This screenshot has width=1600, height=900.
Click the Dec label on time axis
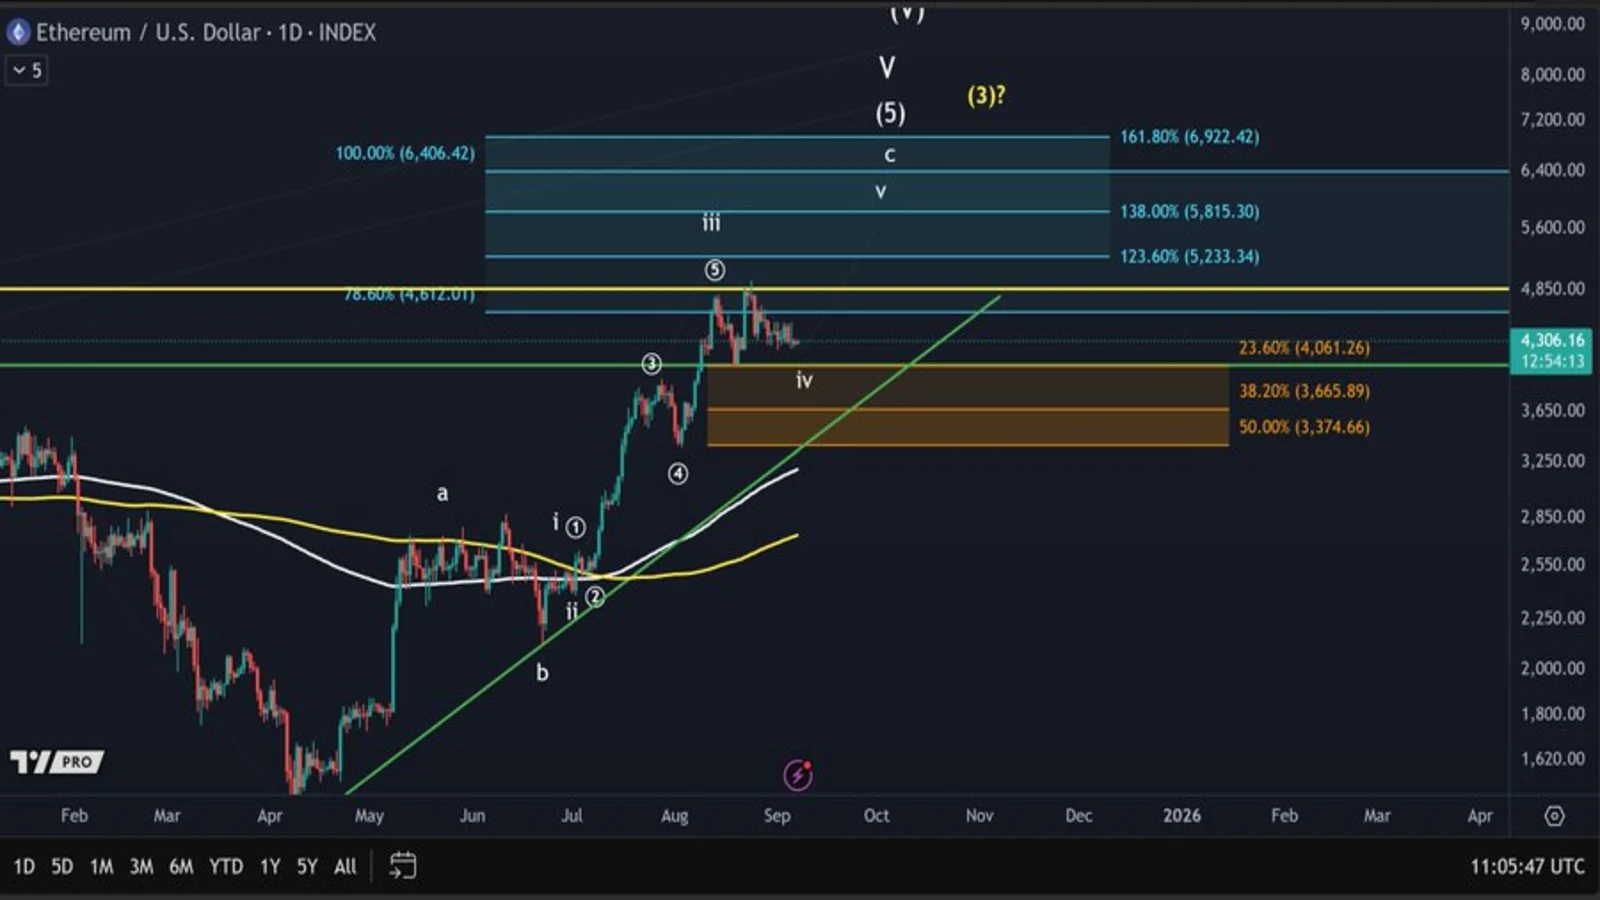pos(1078,815)
